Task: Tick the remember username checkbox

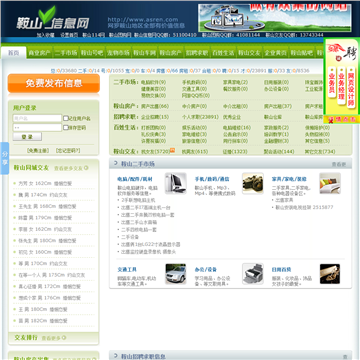Action: [66, 118]
